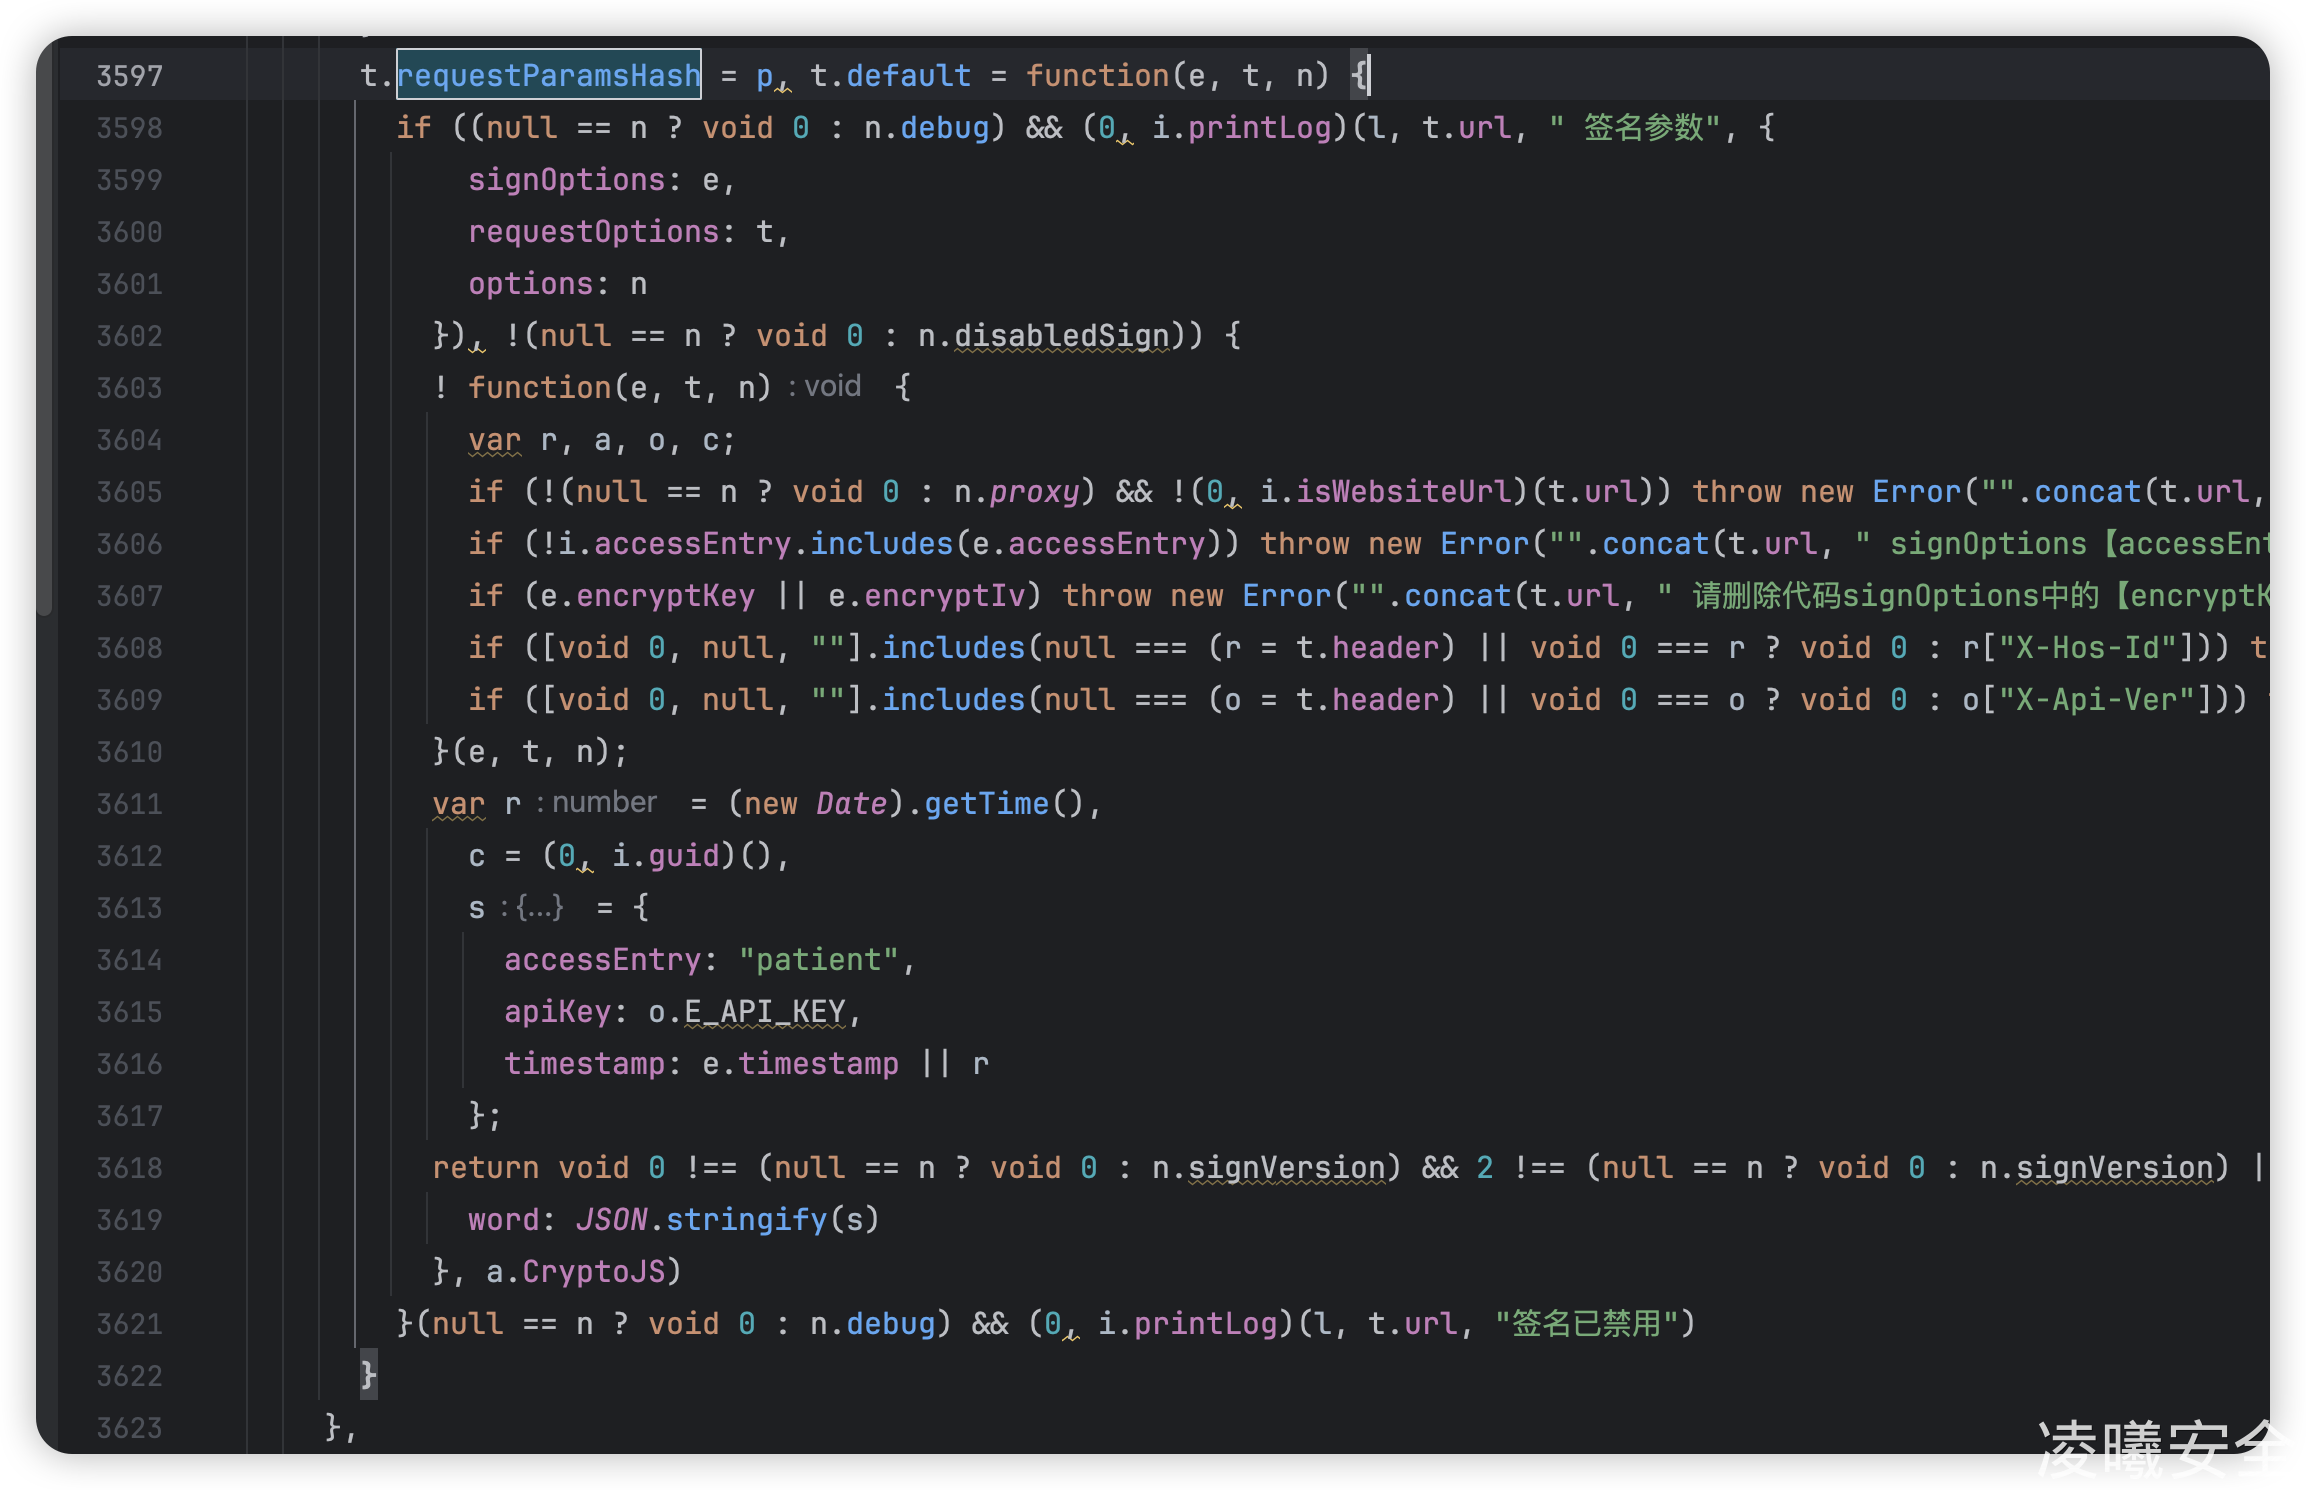Click the CryptoJS reference on line 3620
Viewport: 2306px width, 1490px height.
point(593,1272)
